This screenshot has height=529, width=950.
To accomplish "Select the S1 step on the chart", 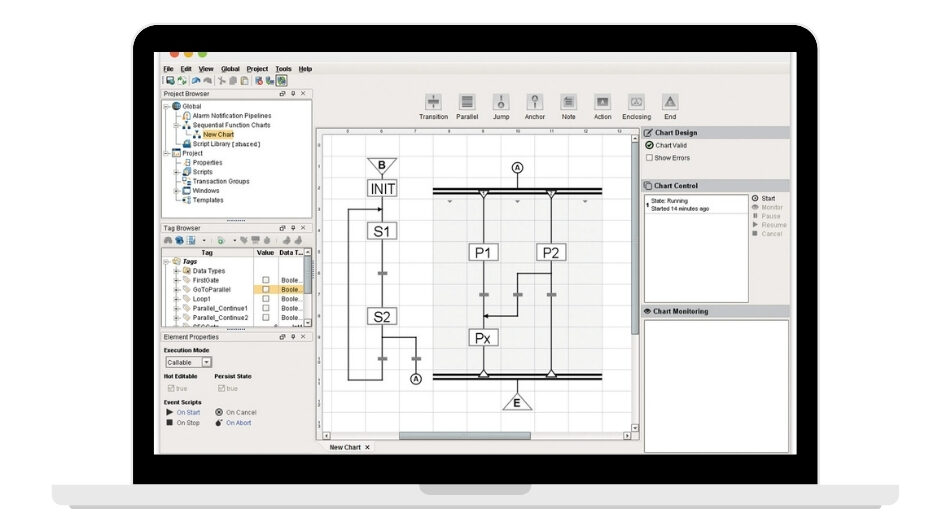I will tap(383, 230).
